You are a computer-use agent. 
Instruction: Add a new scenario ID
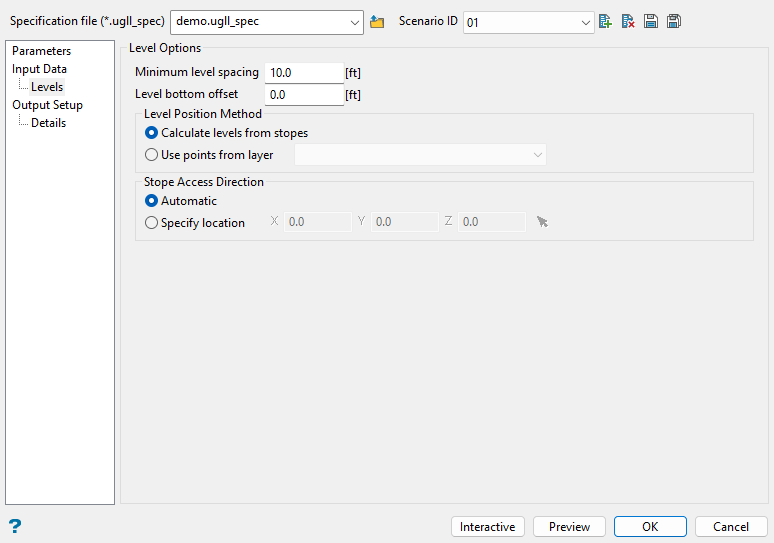pos(605,22)
